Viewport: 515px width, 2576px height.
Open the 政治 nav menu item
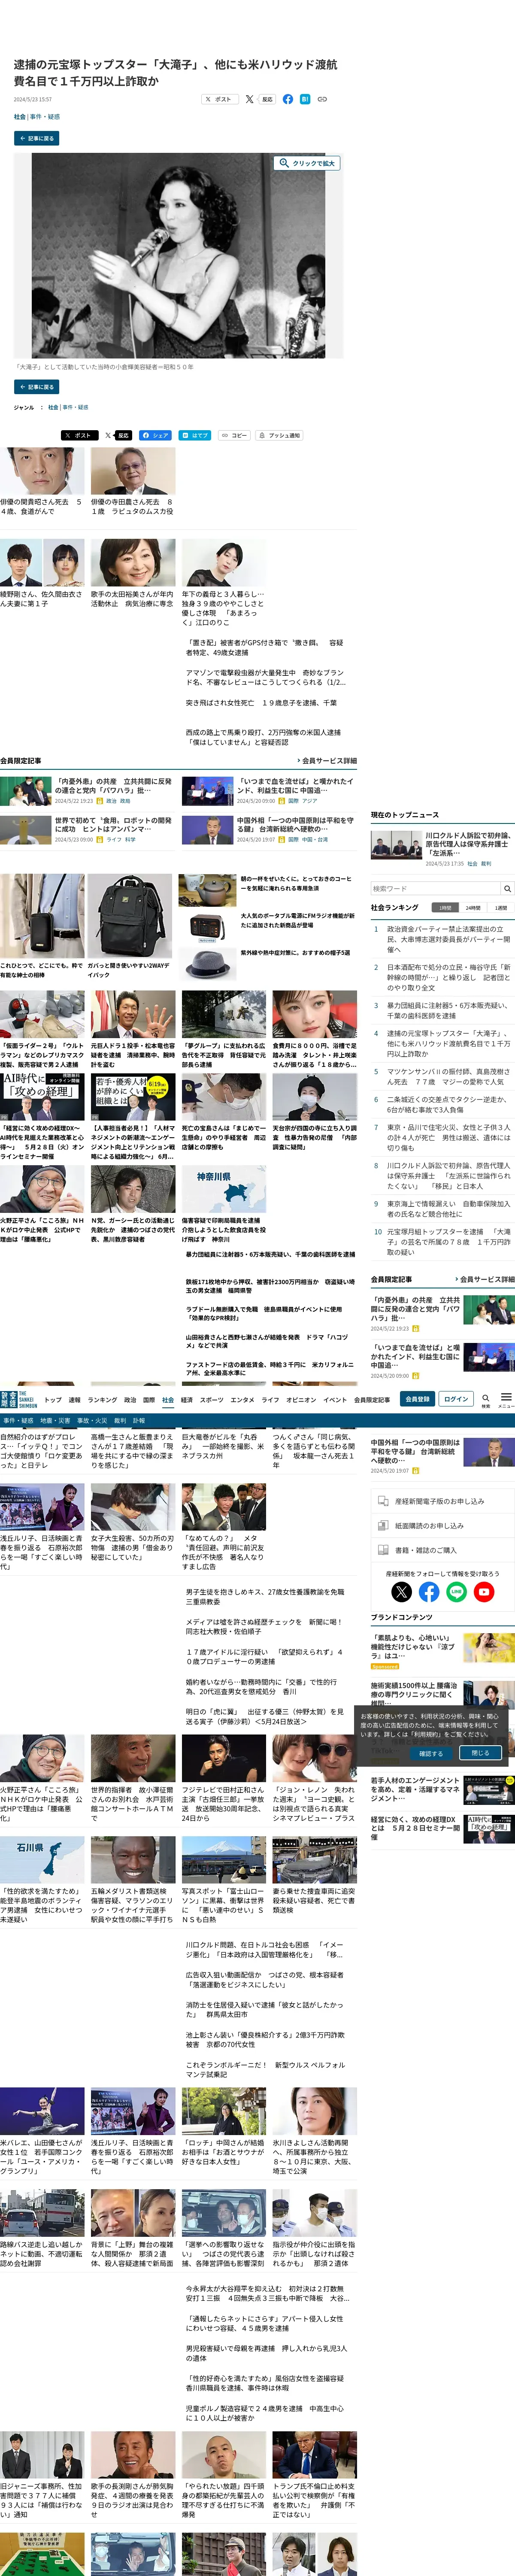[x=130, y=1399]
